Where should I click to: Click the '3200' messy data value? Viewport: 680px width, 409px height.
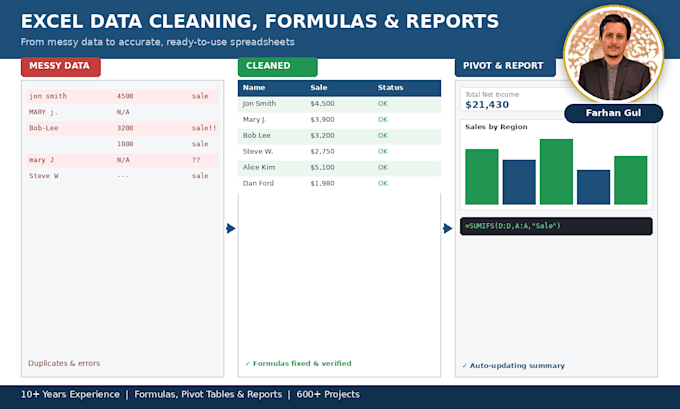tap(125, 128)
